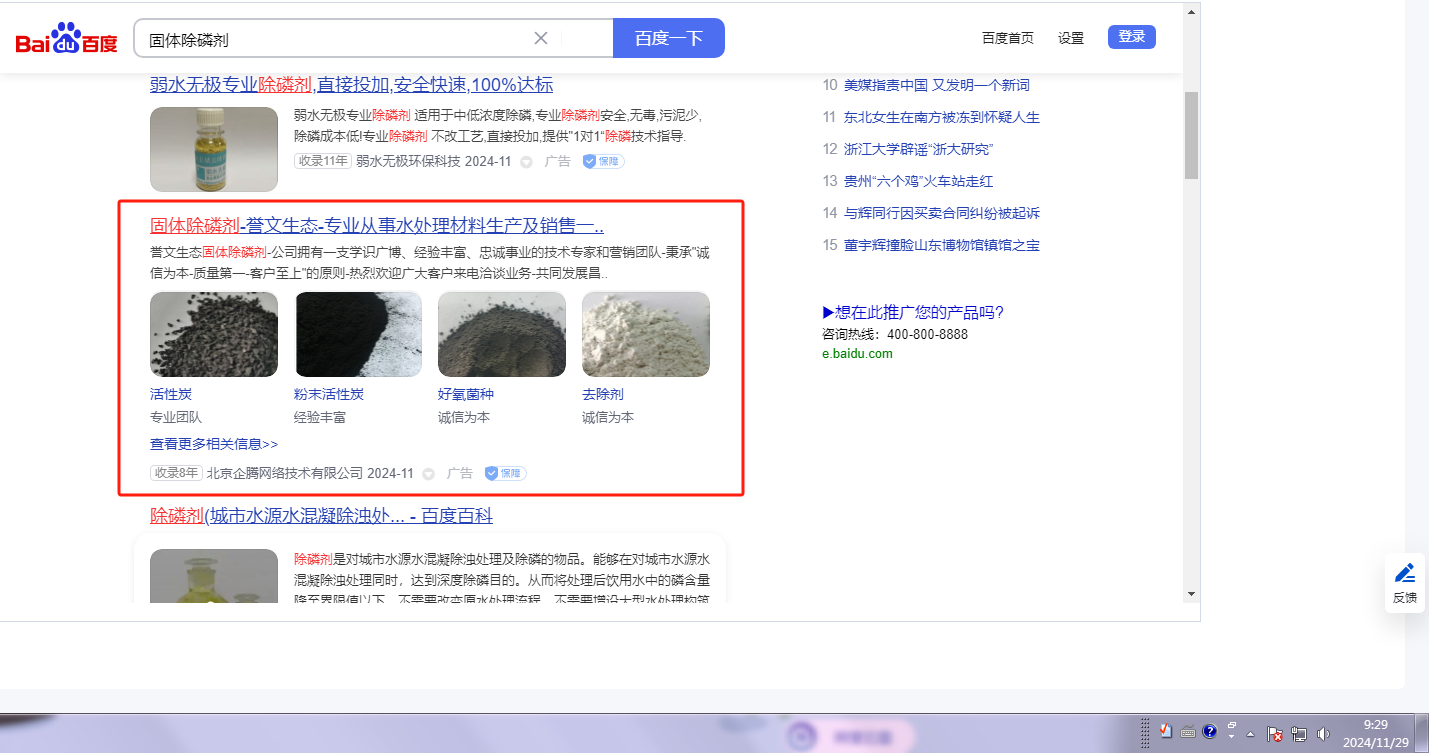Click ▶想在此推广您的产品吗? link
The image size is (1429, 753).
pyautogui.click(x=913, y=312)
